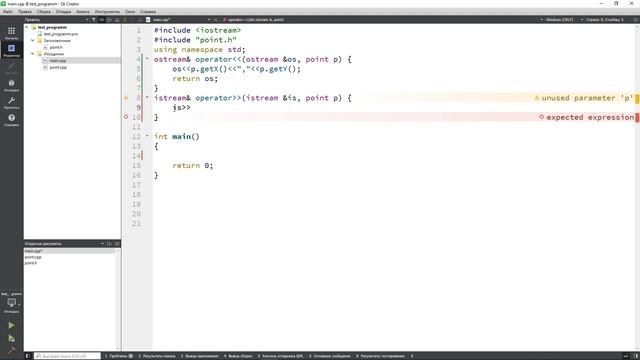Close the Projects panel view
The width and height of the screenshot is (640, 360).
pos(117,20)
